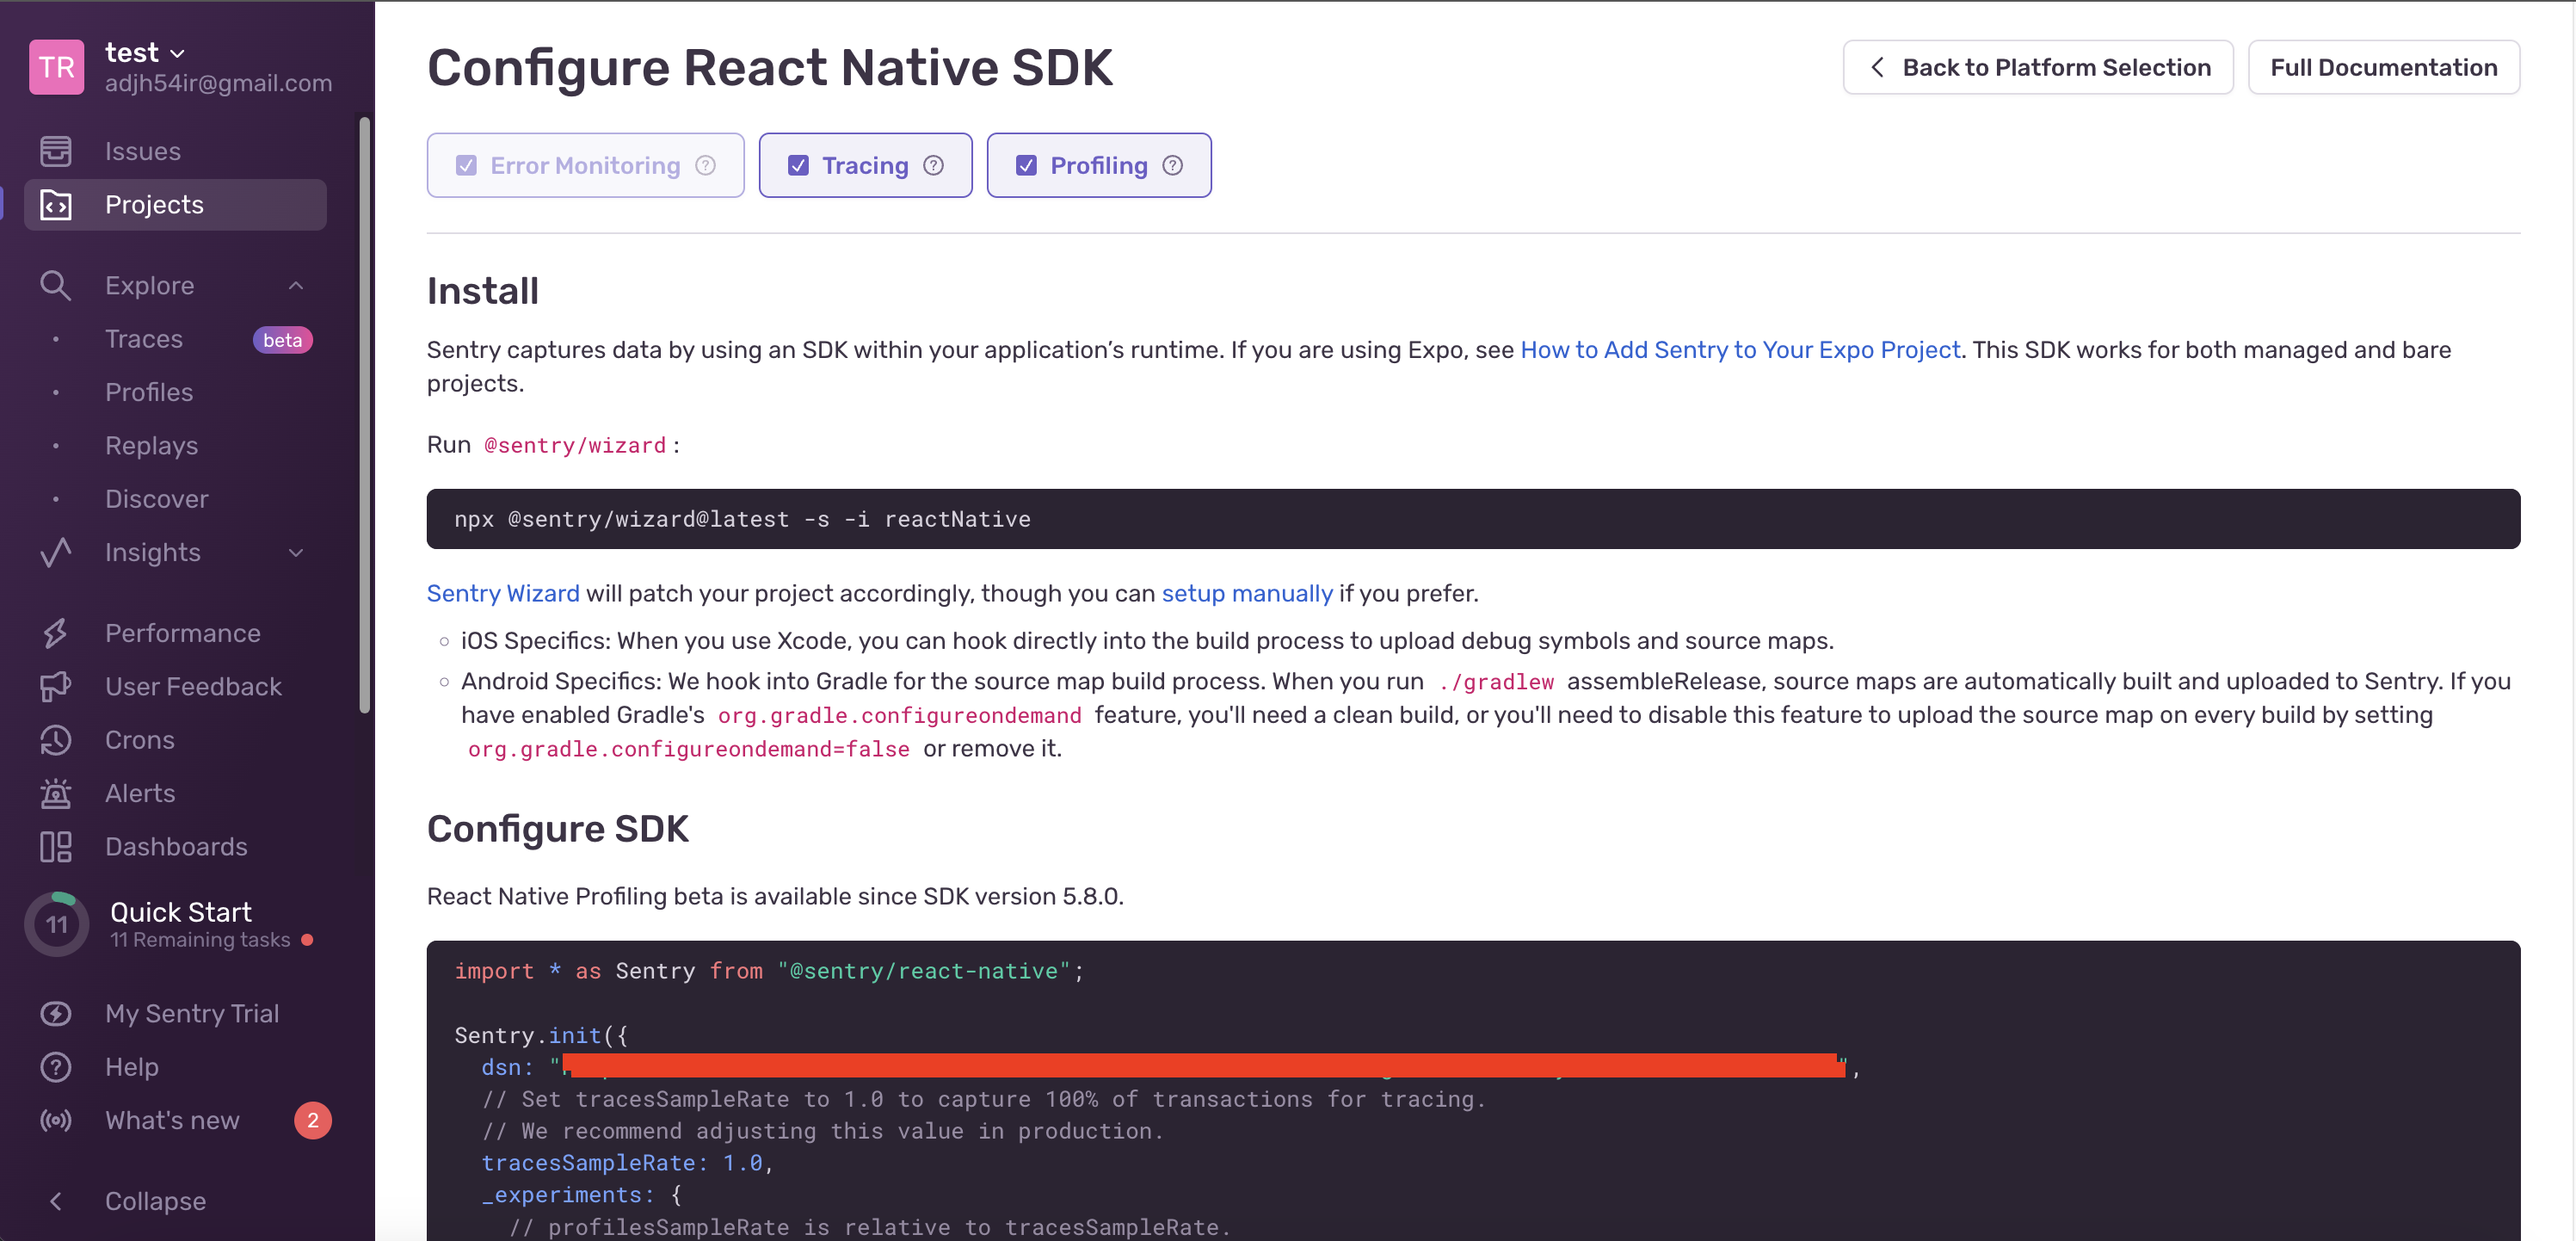2576x1241 pixels.
Task: Toggle the Error Monitoring checkbox
Action: point(466,165)
